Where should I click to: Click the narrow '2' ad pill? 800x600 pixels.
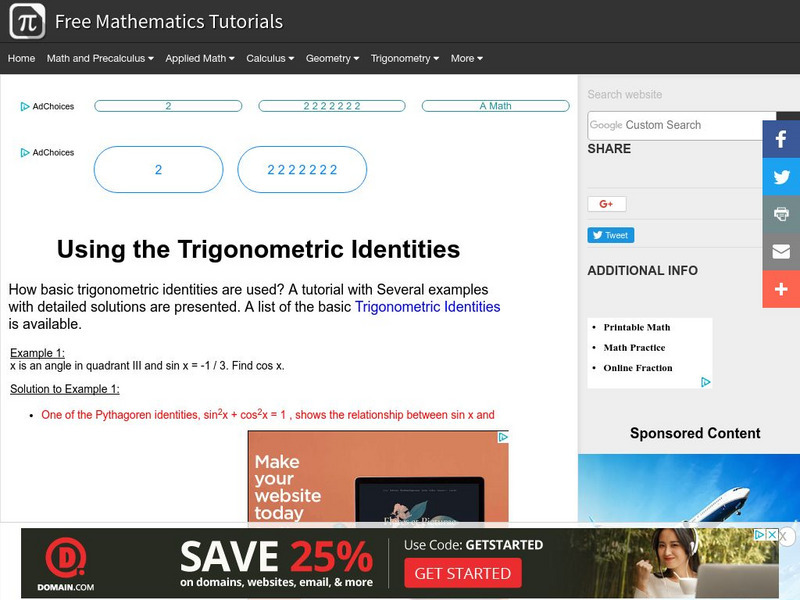(168, 106)
